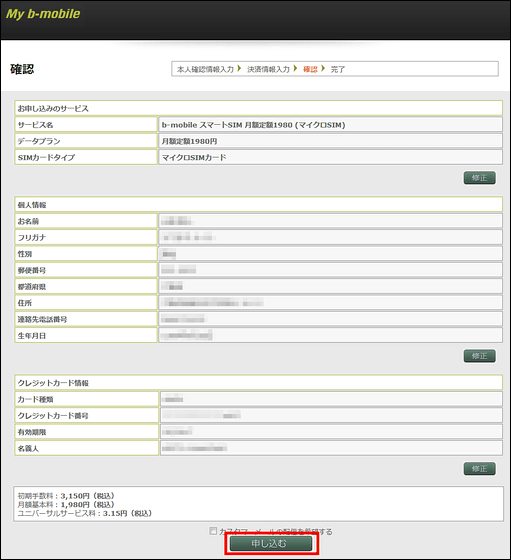511x560 pixels.
Task: Tick the customer mail delivery checkbox
Action: click(x=213, y=531)
